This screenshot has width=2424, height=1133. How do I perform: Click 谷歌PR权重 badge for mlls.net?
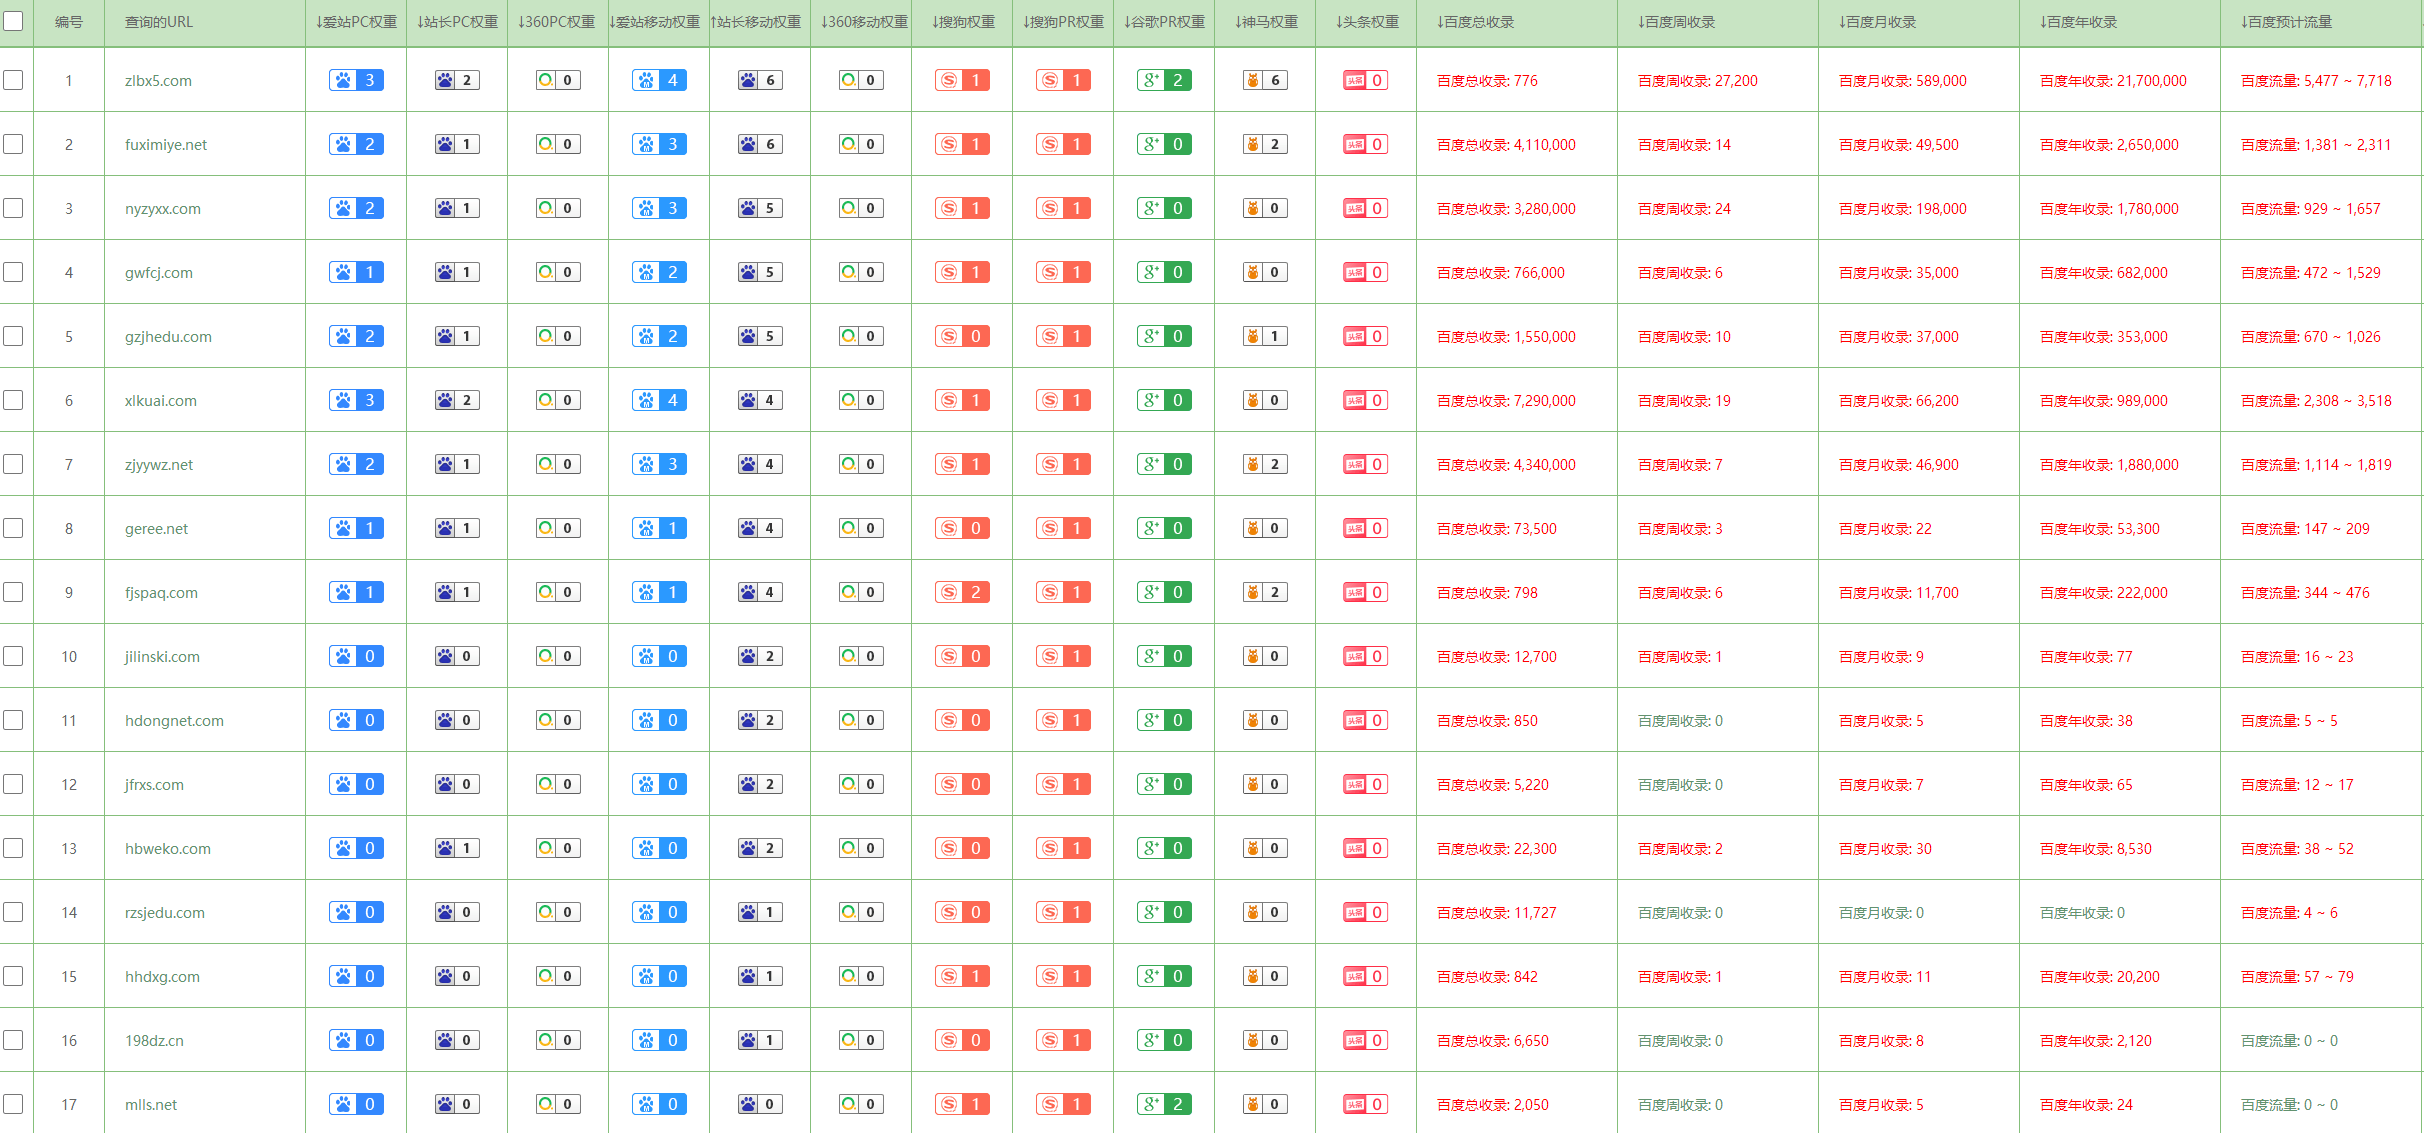pyautogui.click(x=1164, y=1104)
